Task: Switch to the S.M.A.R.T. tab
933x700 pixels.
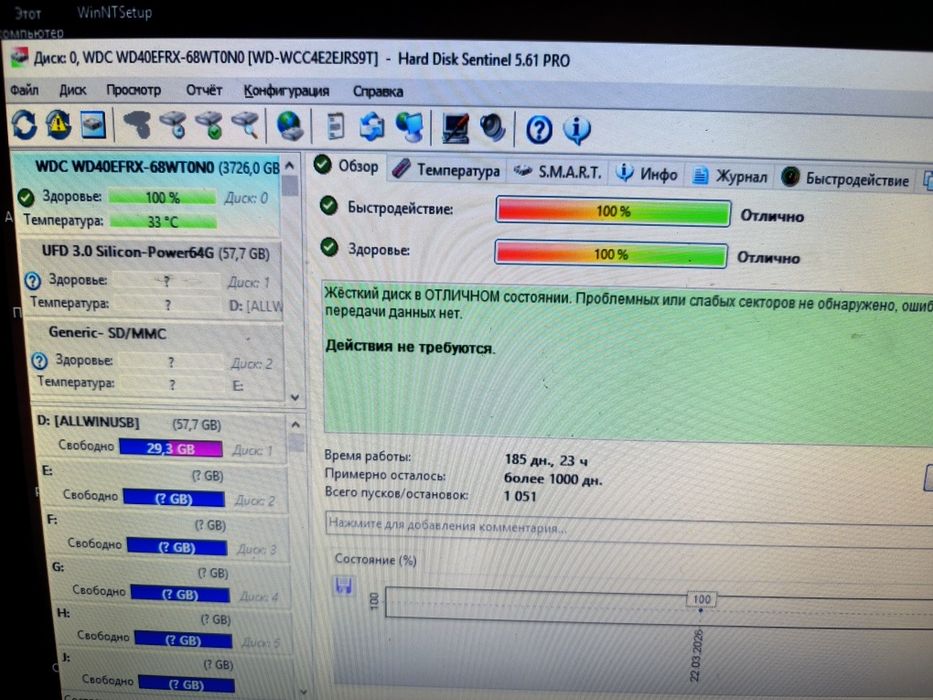Action: pos(557,173)
